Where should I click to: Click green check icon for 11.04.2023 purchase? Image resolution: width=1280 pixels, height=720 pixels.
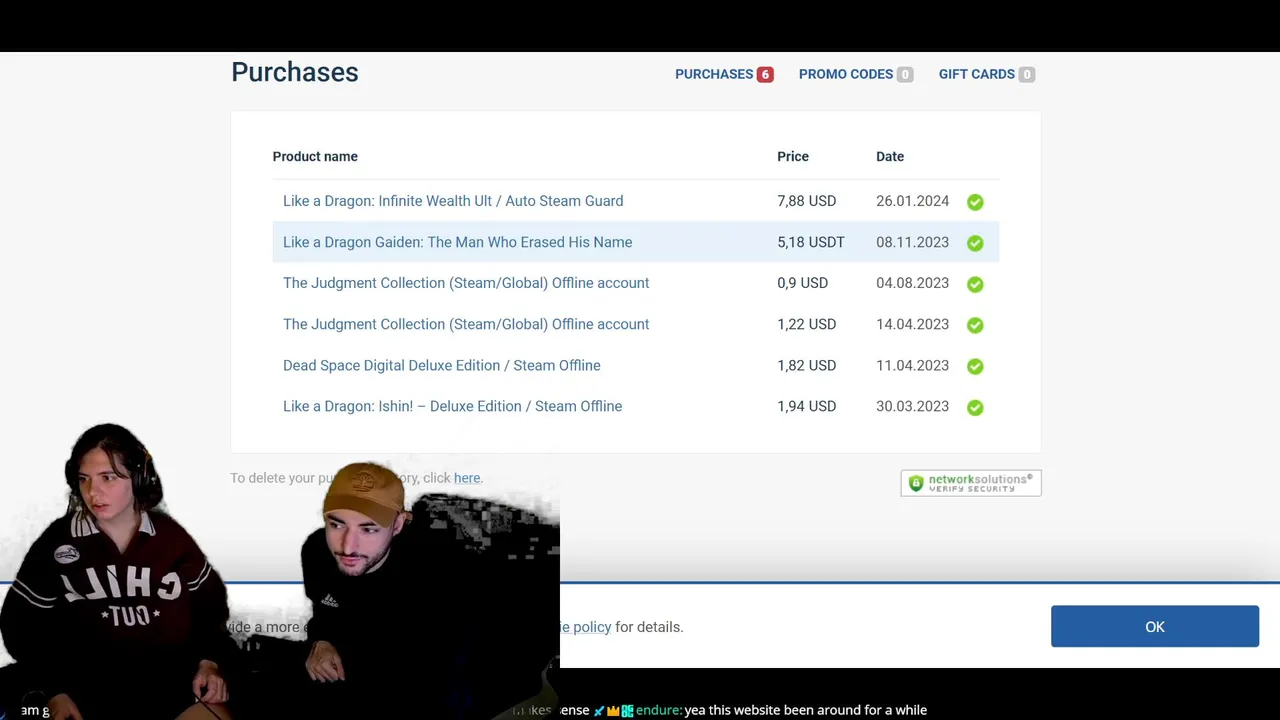[x=975, y=366]
